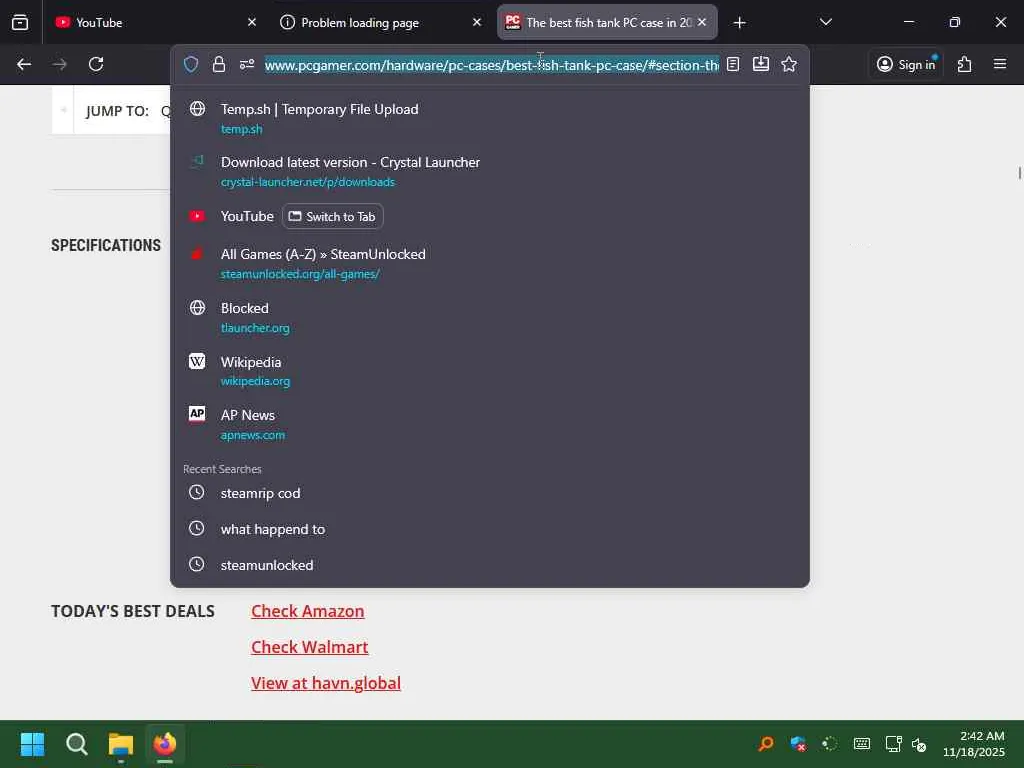The width and height of the screenshot is (1024, 768).
Task: Bookmark this page with the star
Action: tap(789, 64)
